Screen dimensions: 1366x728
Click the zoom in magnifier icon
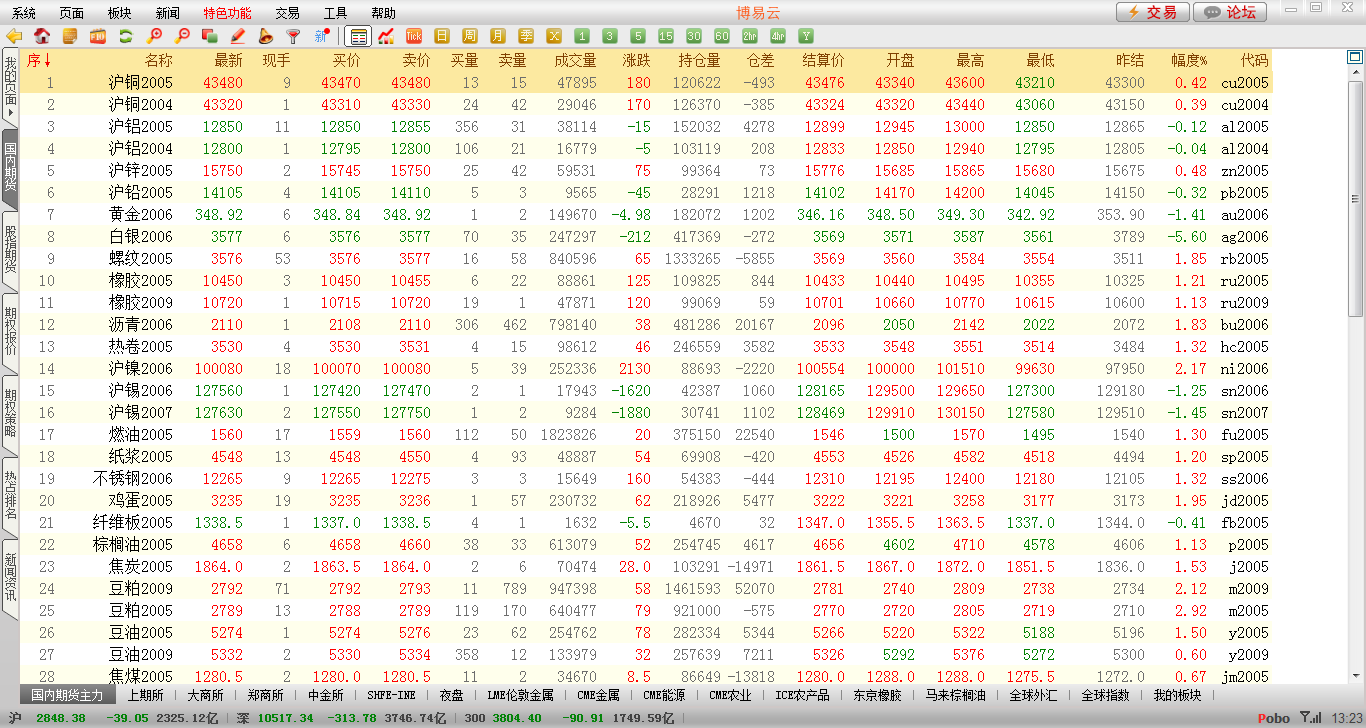[x=154, y=36]
